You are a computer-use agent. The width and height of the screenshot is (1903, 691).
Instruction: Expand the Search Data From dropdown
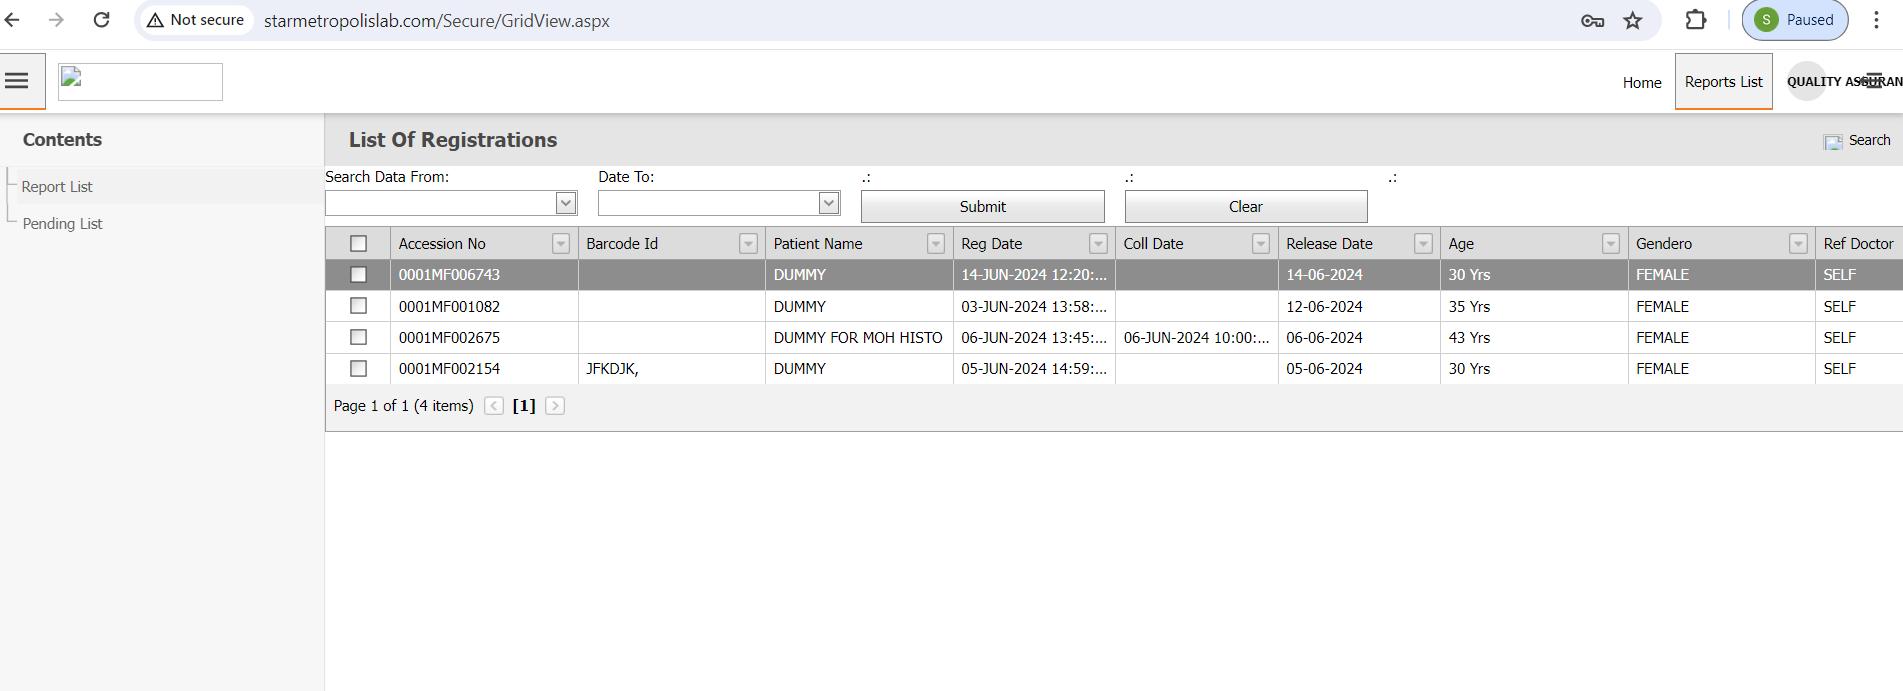tap(566, 203)
